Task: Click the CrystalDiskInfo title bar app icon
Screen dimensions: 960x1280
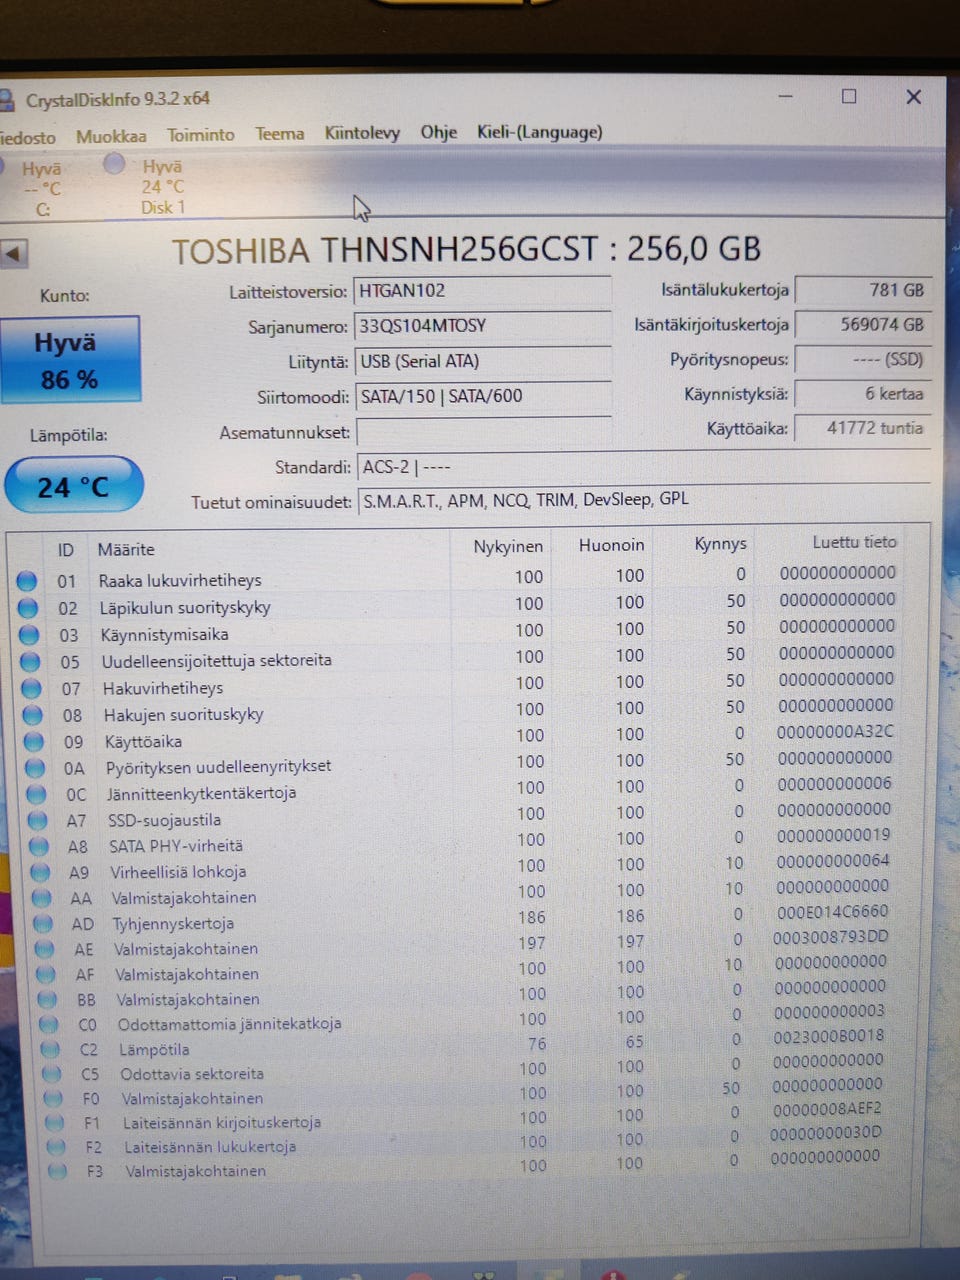Action: pyautogui.click(x=8, y=101)
